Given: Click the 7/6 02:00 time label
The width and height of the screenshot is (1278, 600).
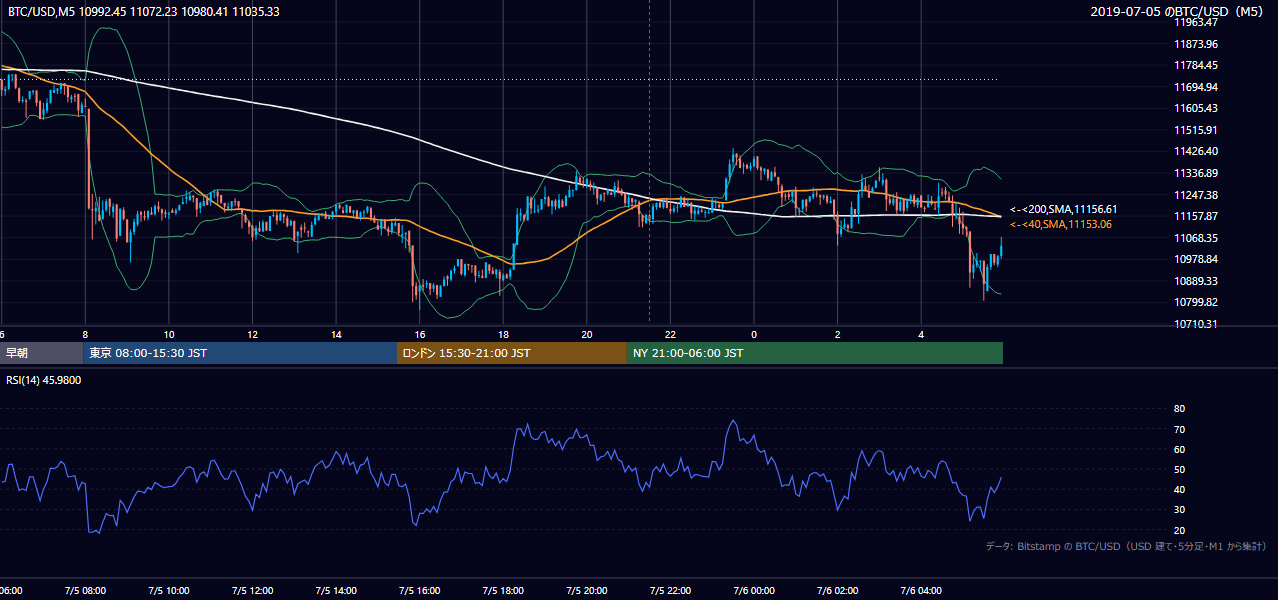Looking at the screenshot, I should [x=838, y=591].
